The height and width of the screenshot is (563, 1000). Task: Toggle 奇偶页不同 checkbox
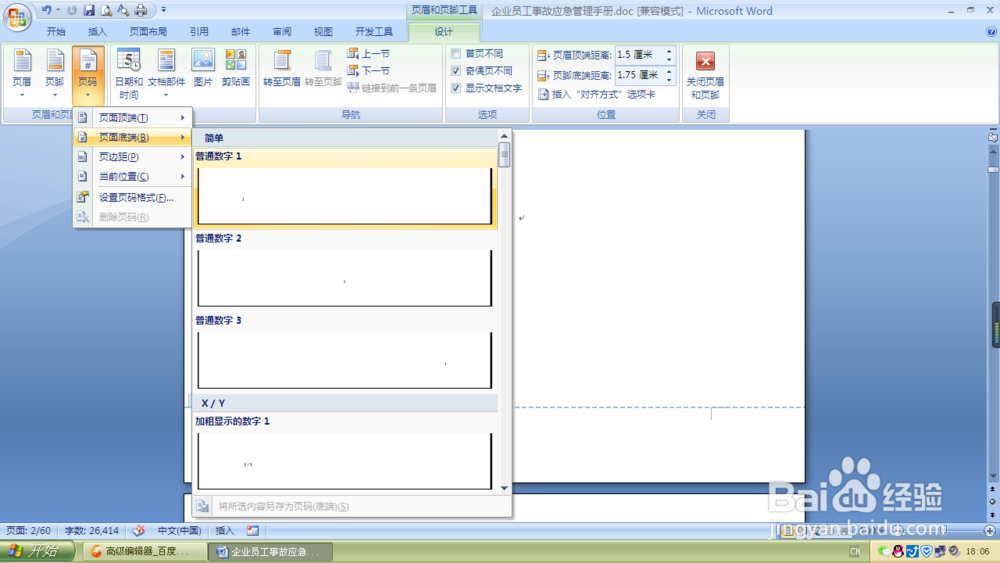pos(455,71)
